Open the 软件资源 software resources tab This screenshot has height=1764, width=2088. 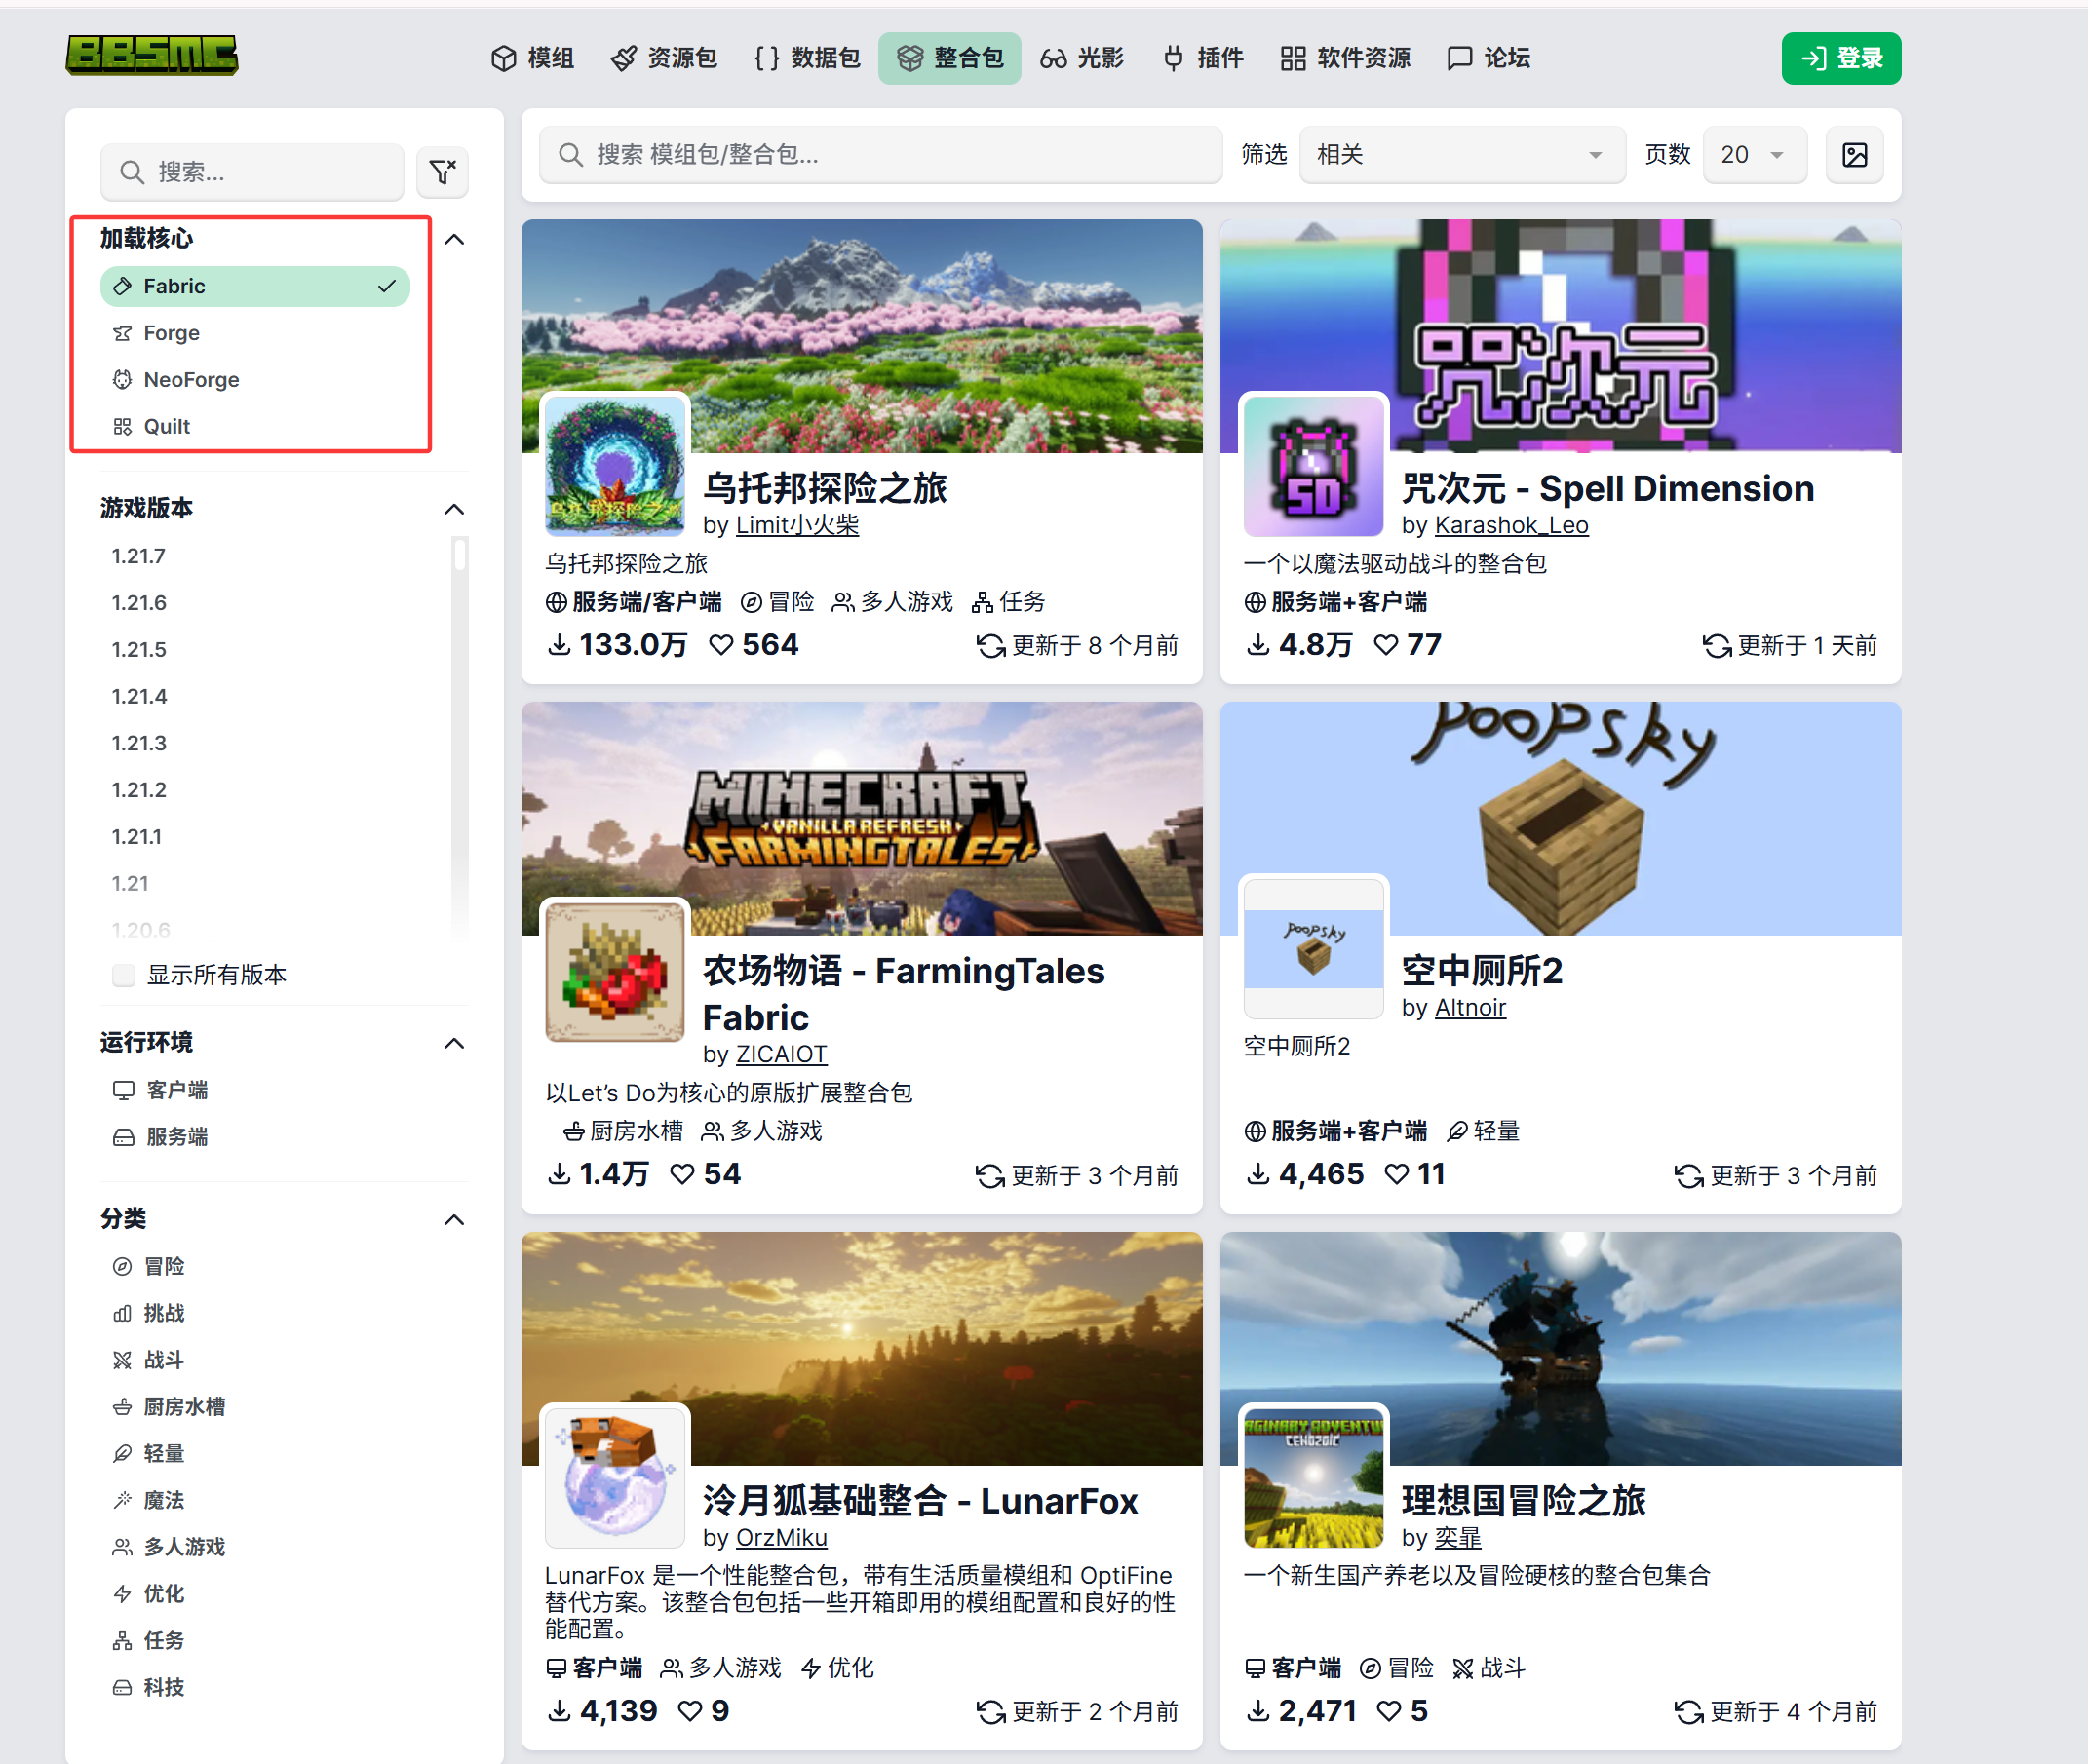[x=1345, y=58]
